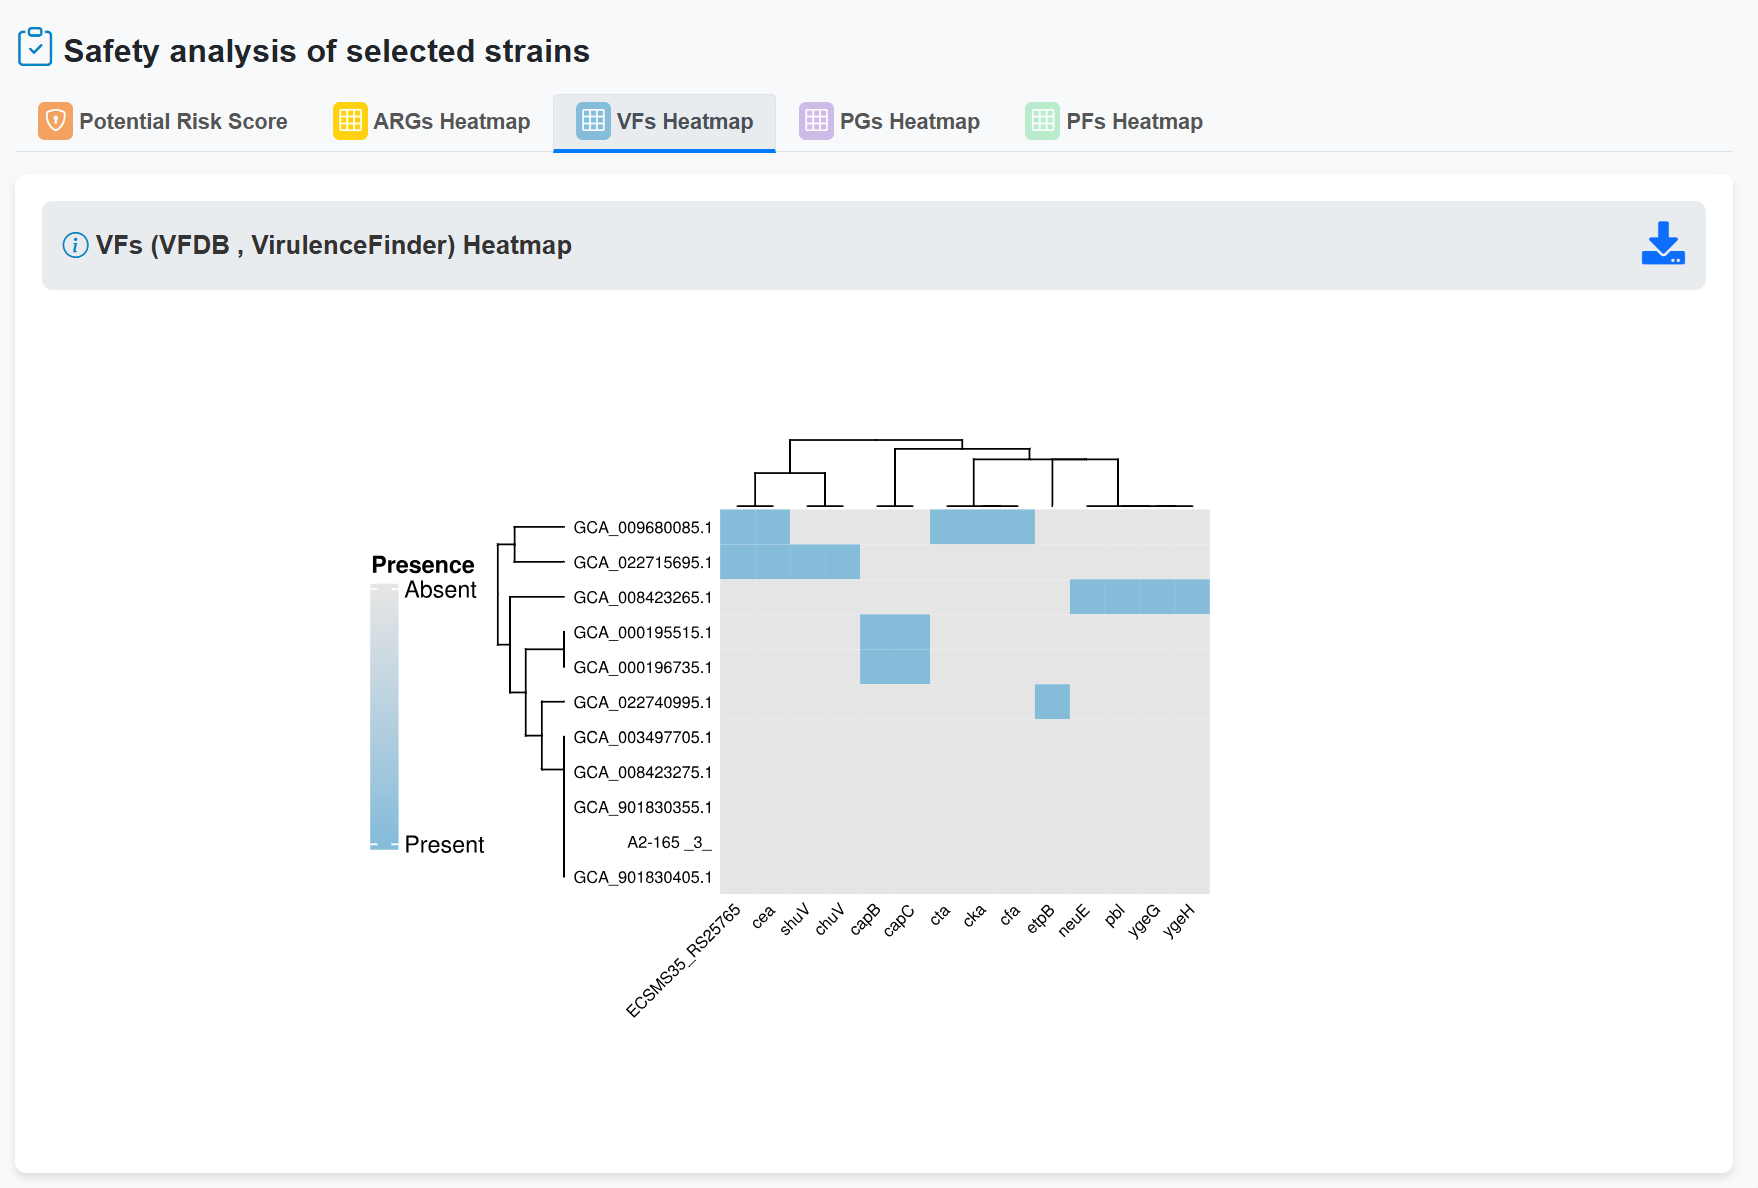Click the Presence gradient color legend bar
The height and width of the screenshot is (1188, 1758).
(384, 717)
